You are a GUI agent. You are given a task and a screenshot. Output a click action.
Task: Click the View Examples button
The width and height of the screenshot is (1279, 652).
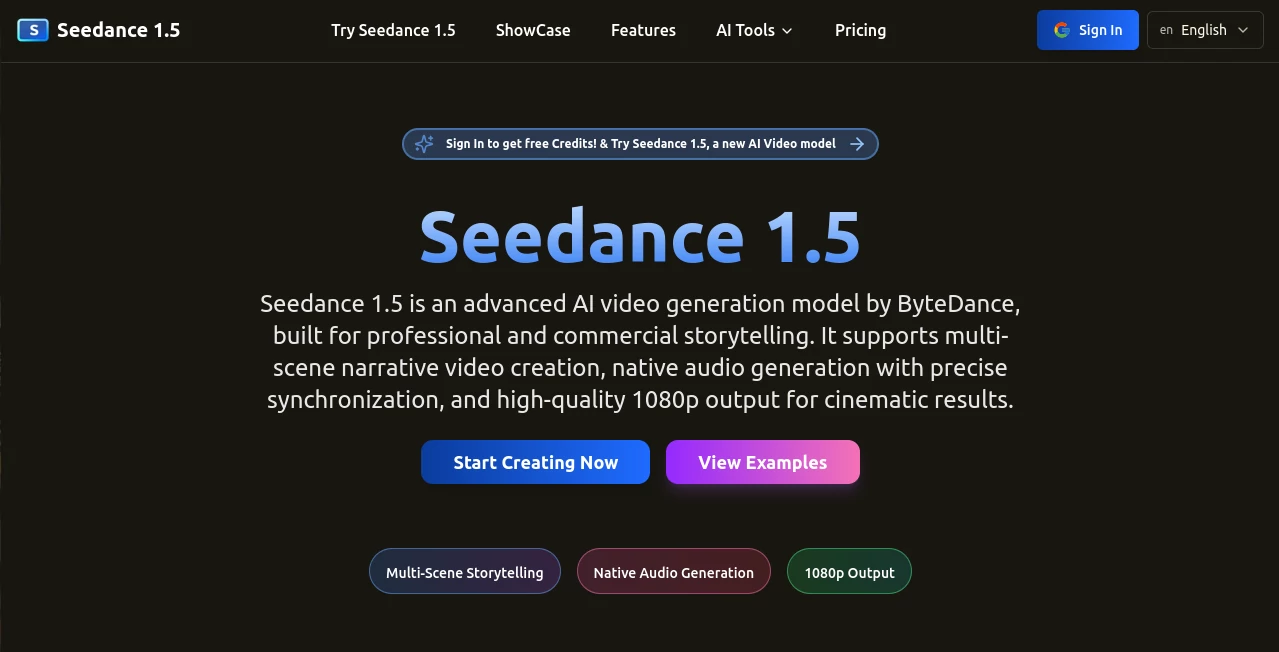click(x=762, y=462)
